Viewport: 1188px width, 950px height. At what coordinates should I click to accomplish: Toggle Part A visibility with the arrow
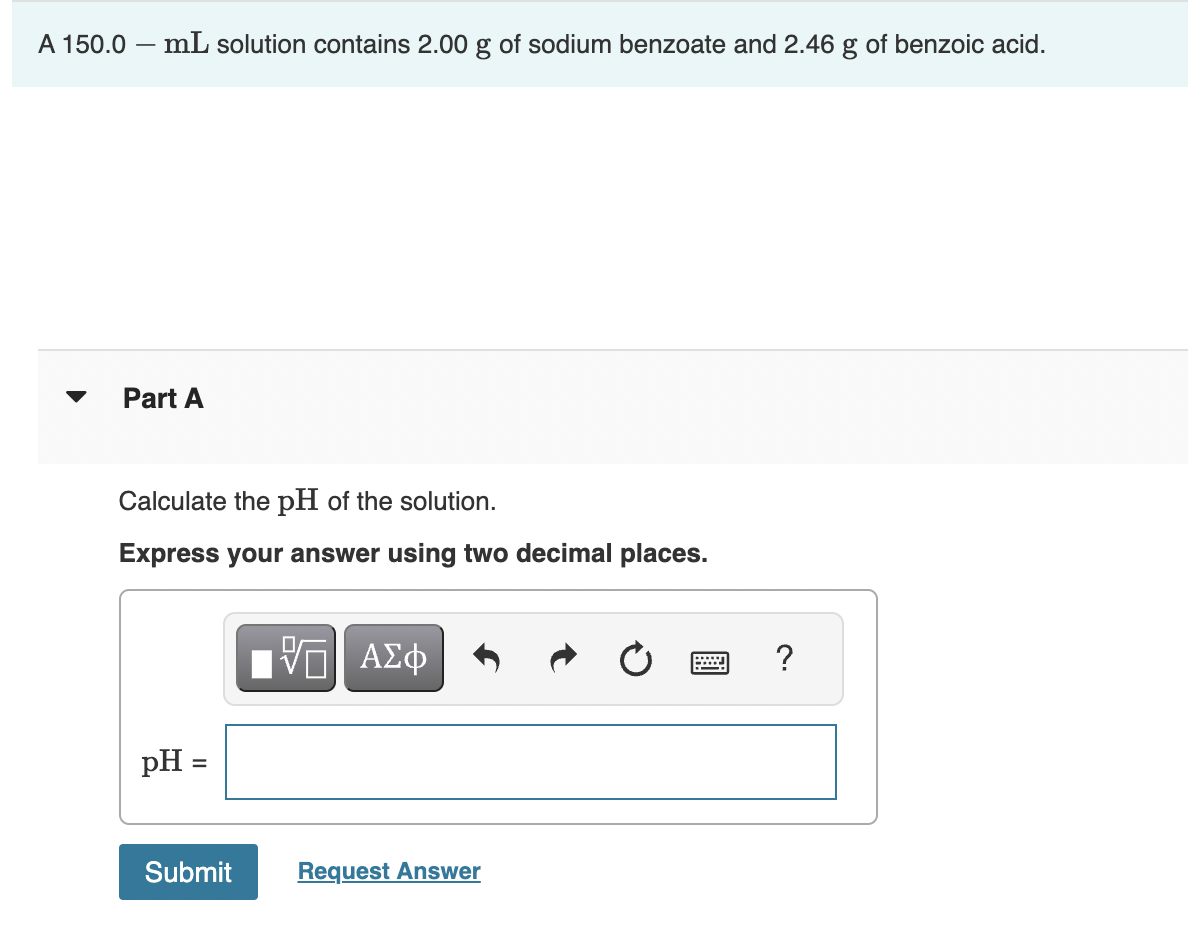[x=76, y=397]
